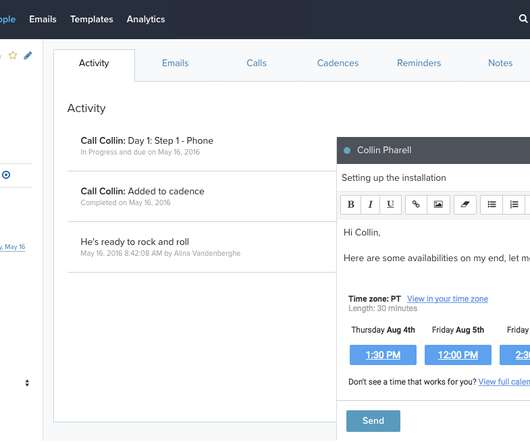
Task: Clear formatting with the eraser icon
Action: 465,204
